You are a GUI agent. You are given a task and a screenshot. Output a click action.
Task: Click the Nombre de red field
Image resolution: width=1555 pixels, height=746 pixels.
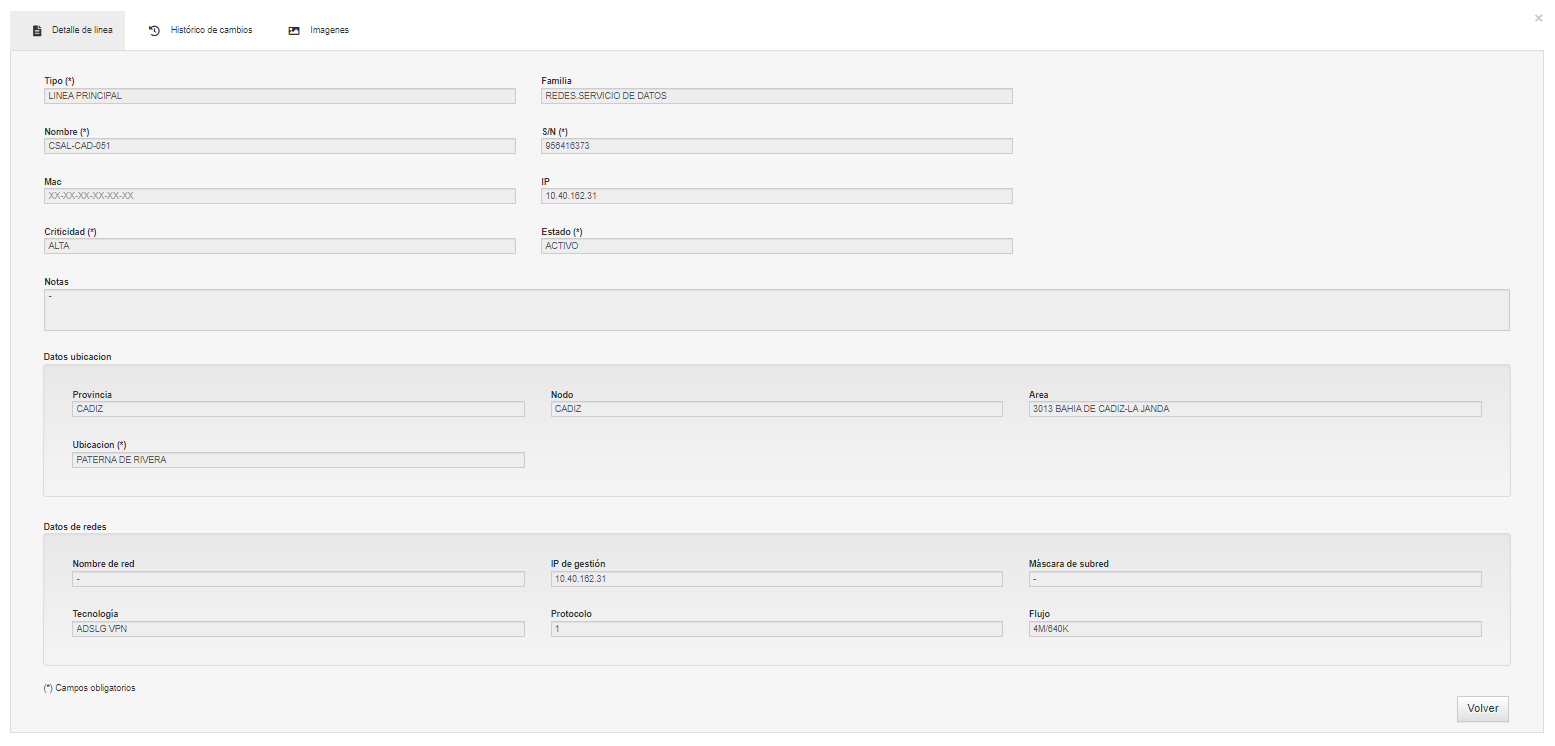point(298,579)
